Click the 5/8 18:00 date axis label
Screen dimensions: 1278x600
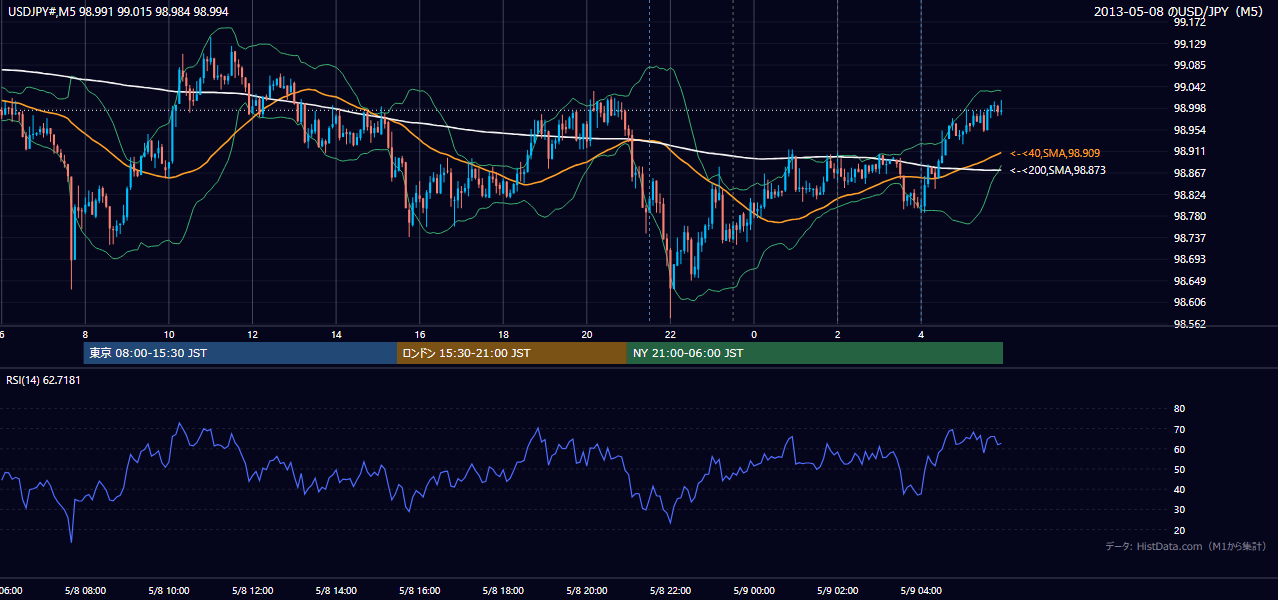coord(503,591)
